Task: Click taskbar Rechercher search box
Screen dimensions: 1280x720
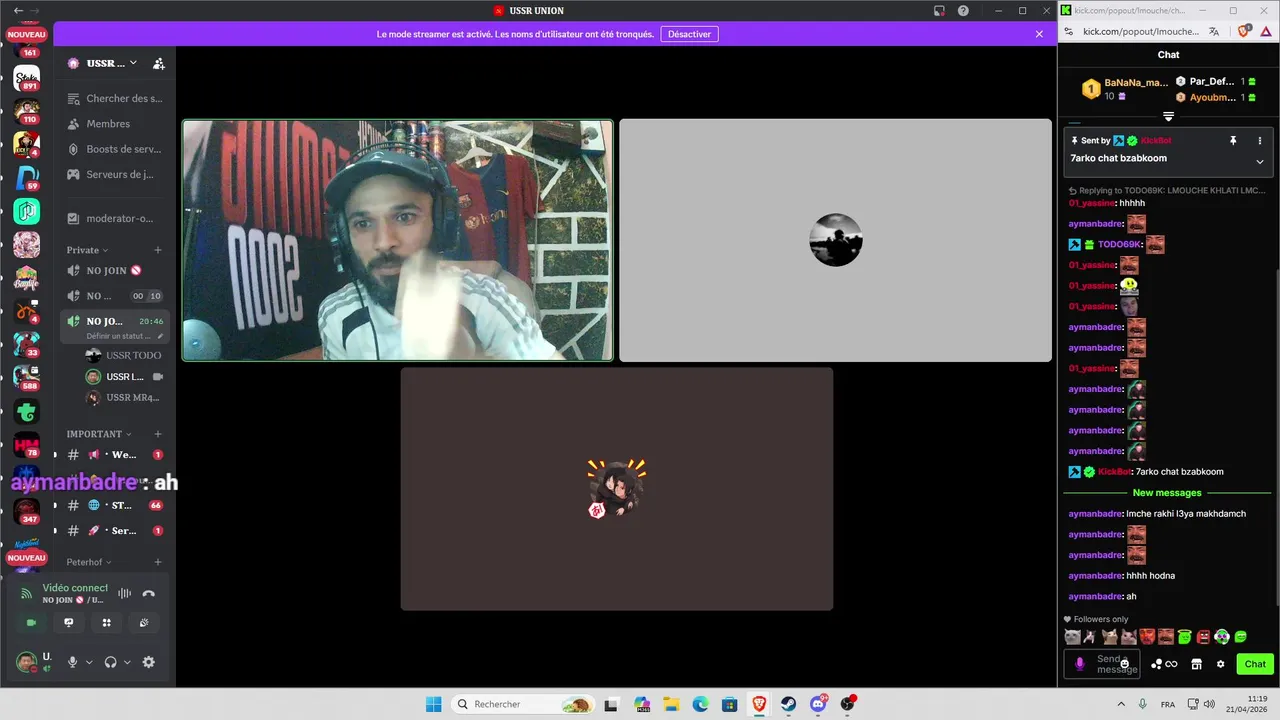Action: 523,704
